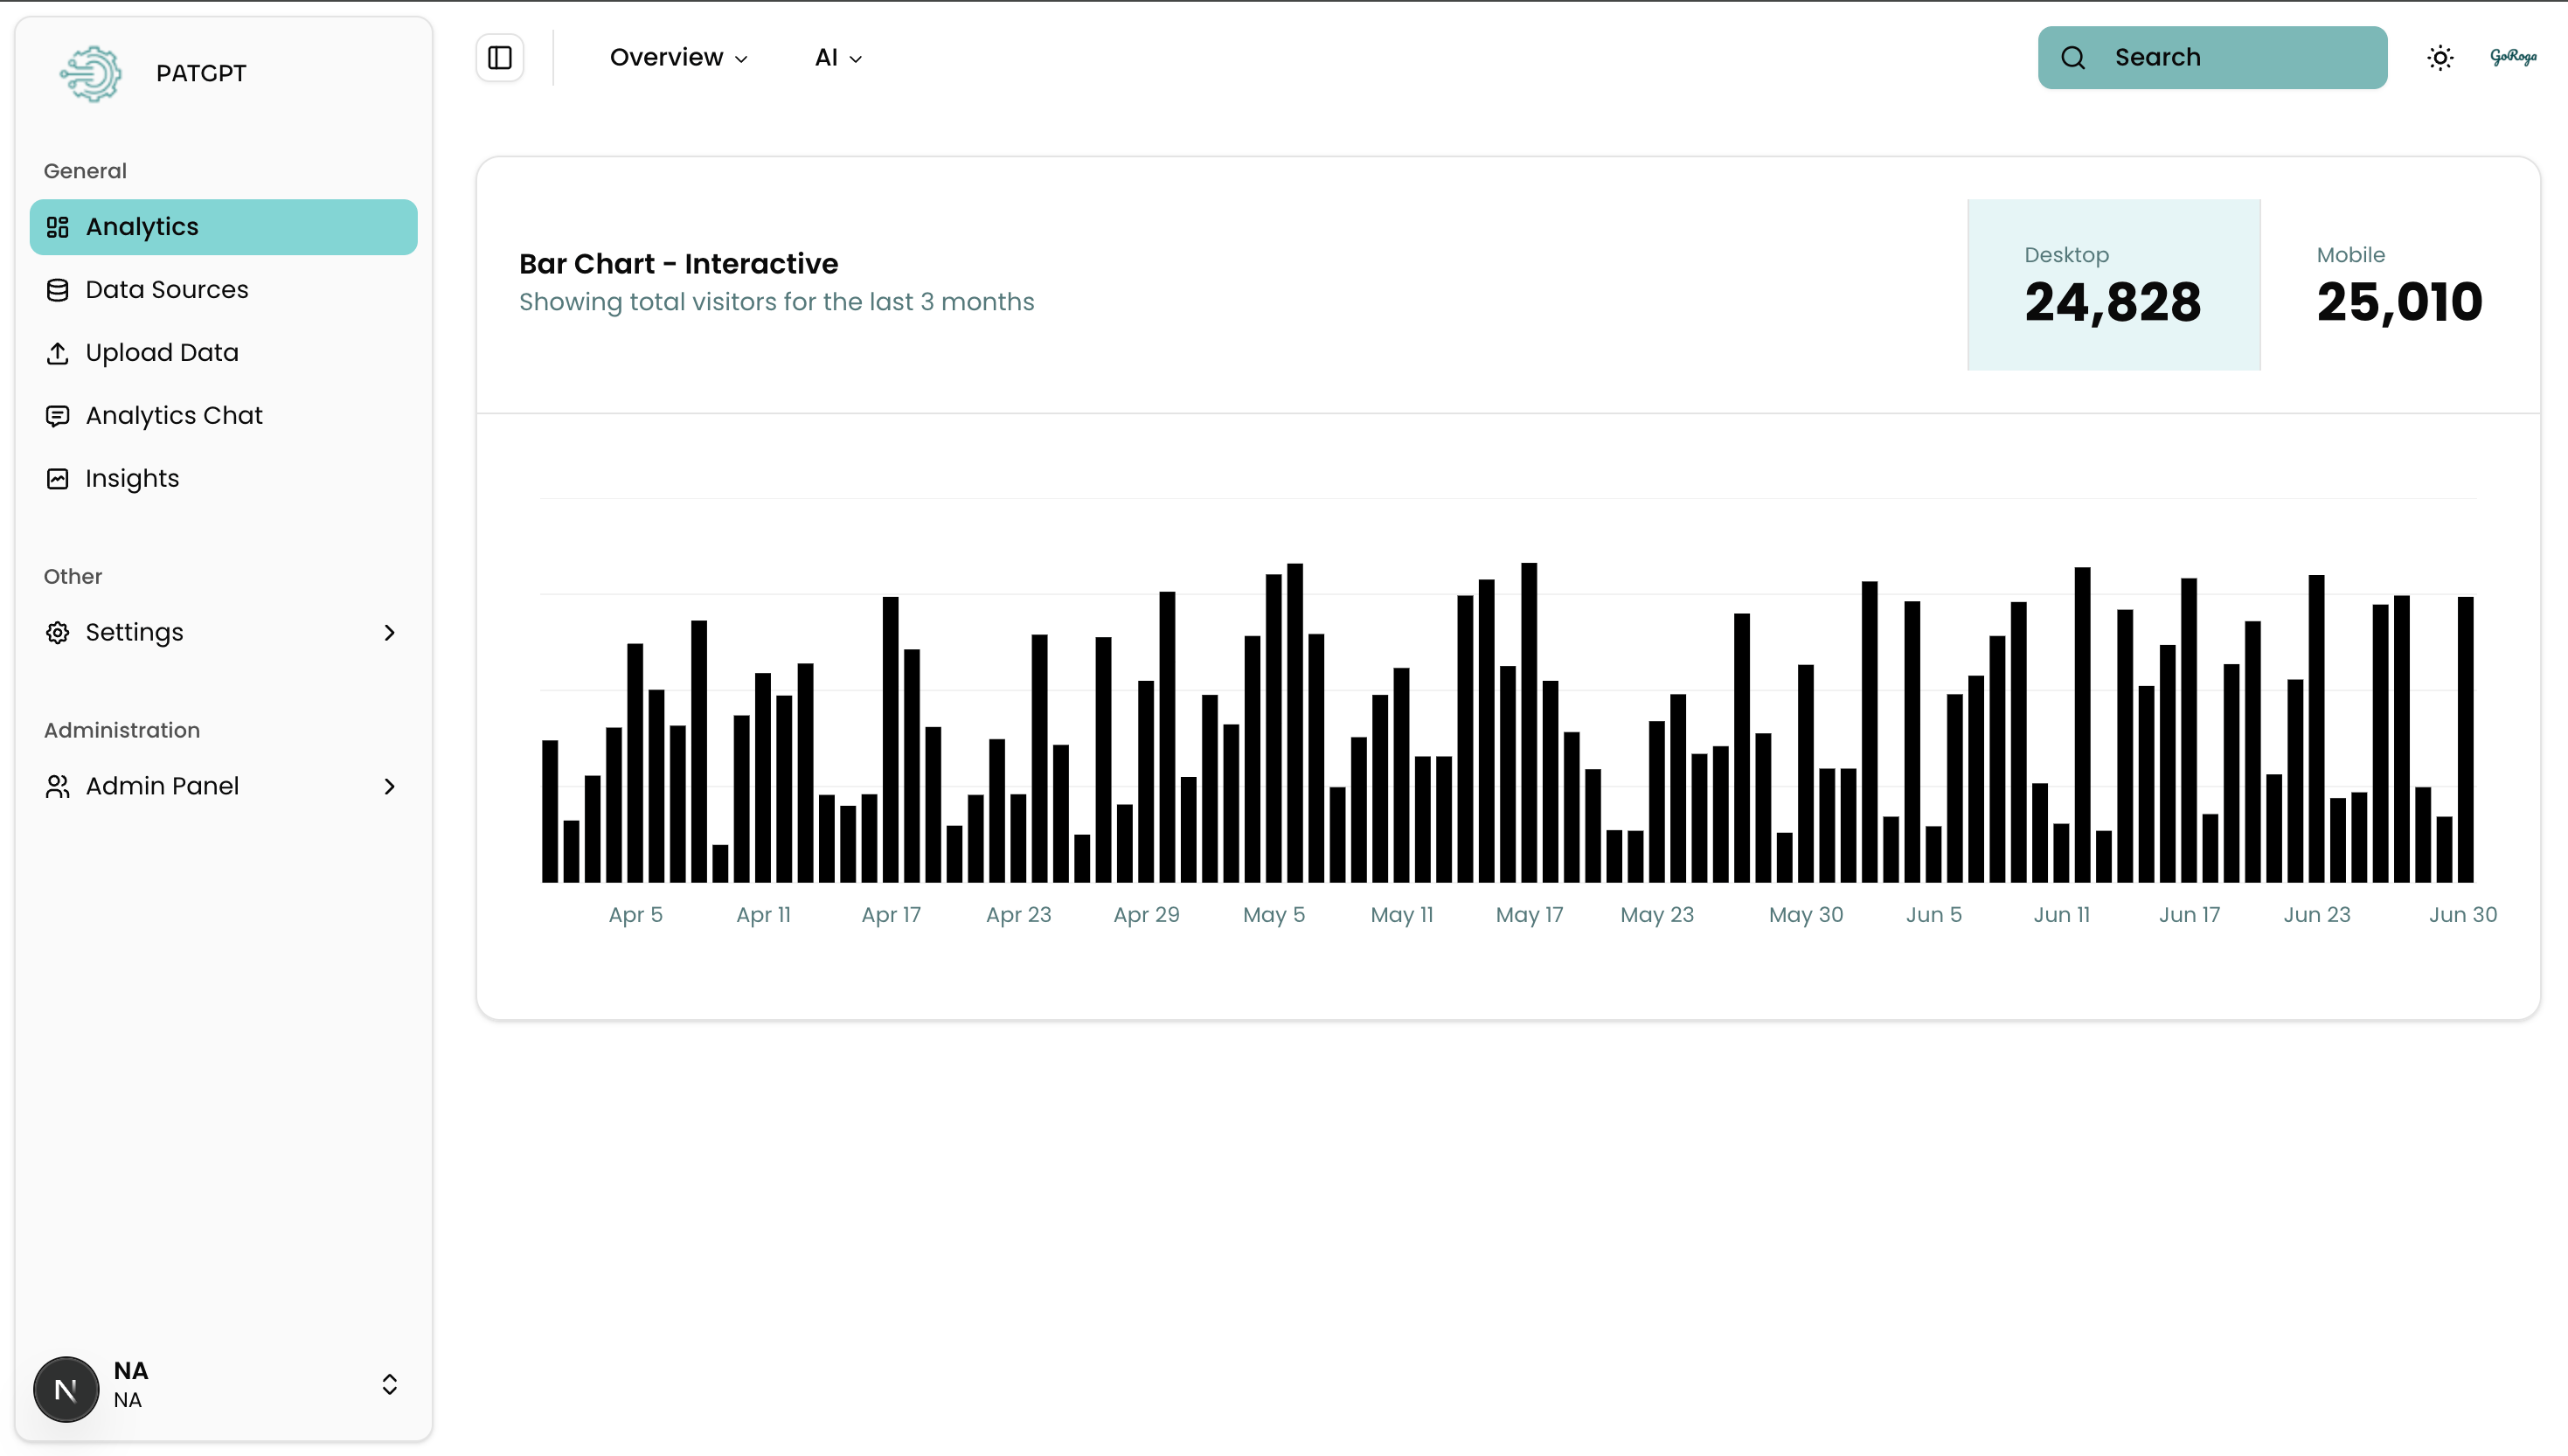Click the PATCPT app name
The width and height of the screenshot is (2568, 1456).
click(201, 73)
